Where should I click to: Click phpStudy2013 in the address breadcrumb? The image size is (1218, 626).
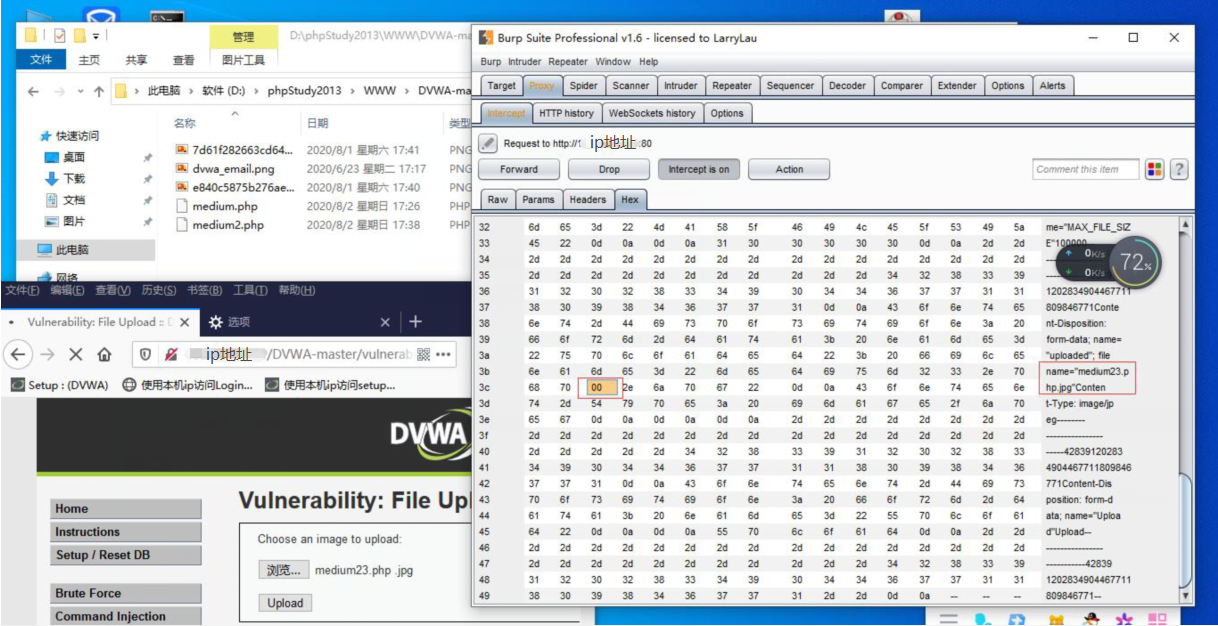click(304, 91)
